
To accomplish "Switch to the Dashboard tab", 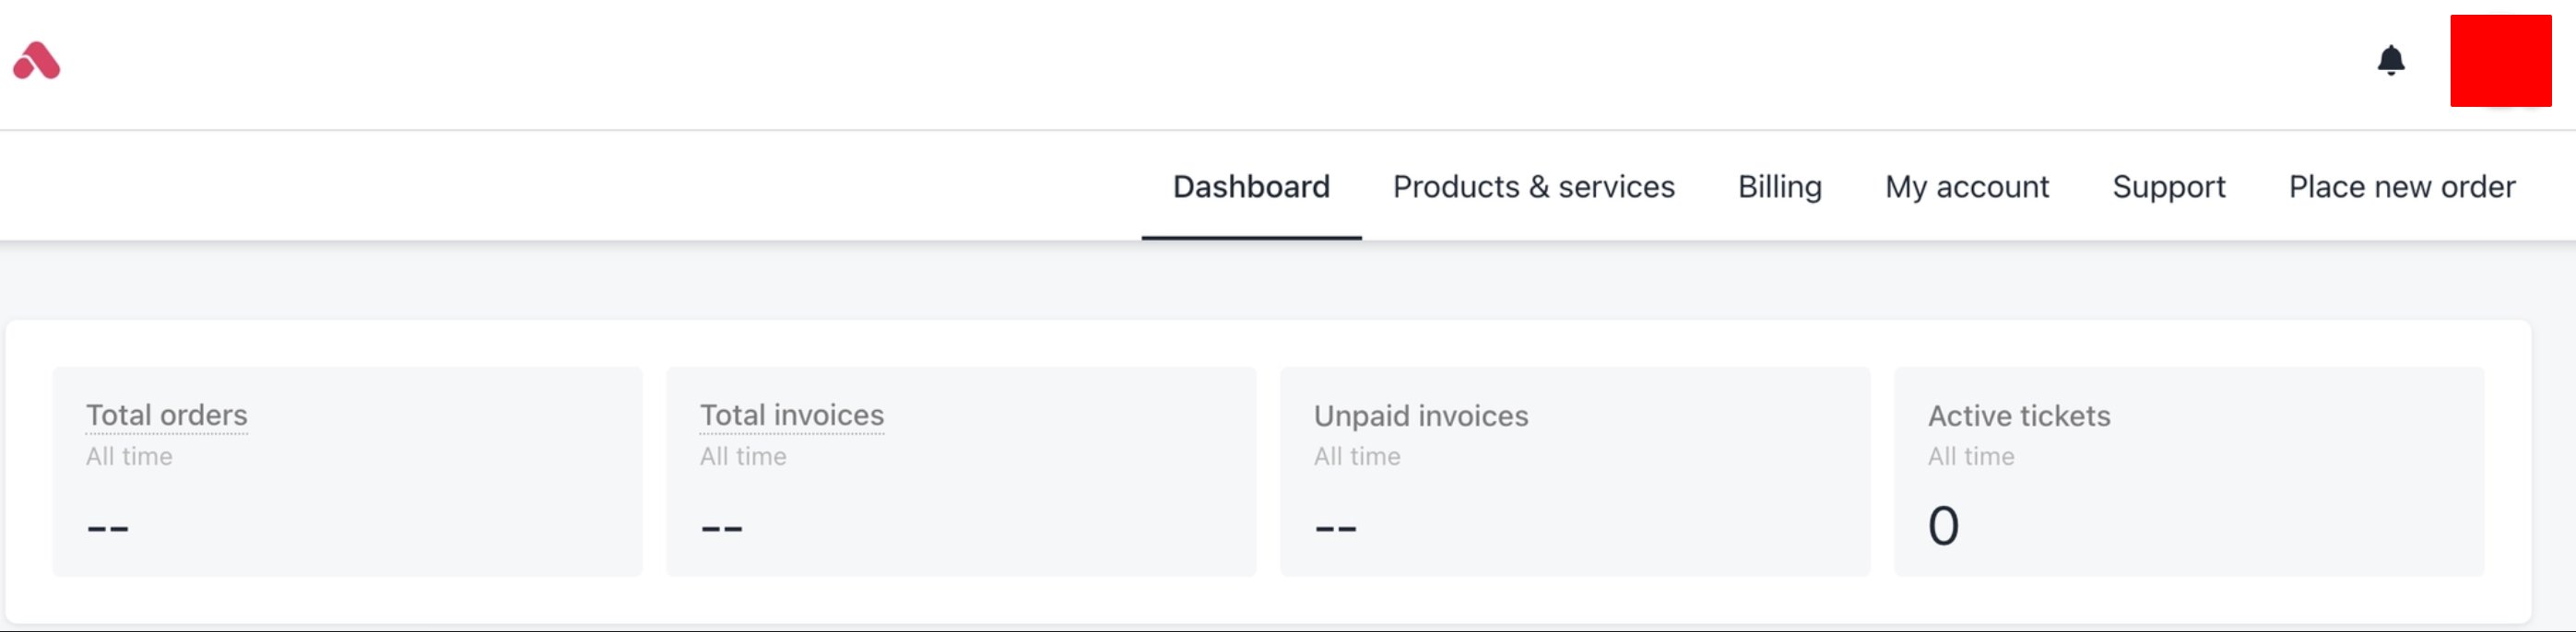I will coord(1251,187).
